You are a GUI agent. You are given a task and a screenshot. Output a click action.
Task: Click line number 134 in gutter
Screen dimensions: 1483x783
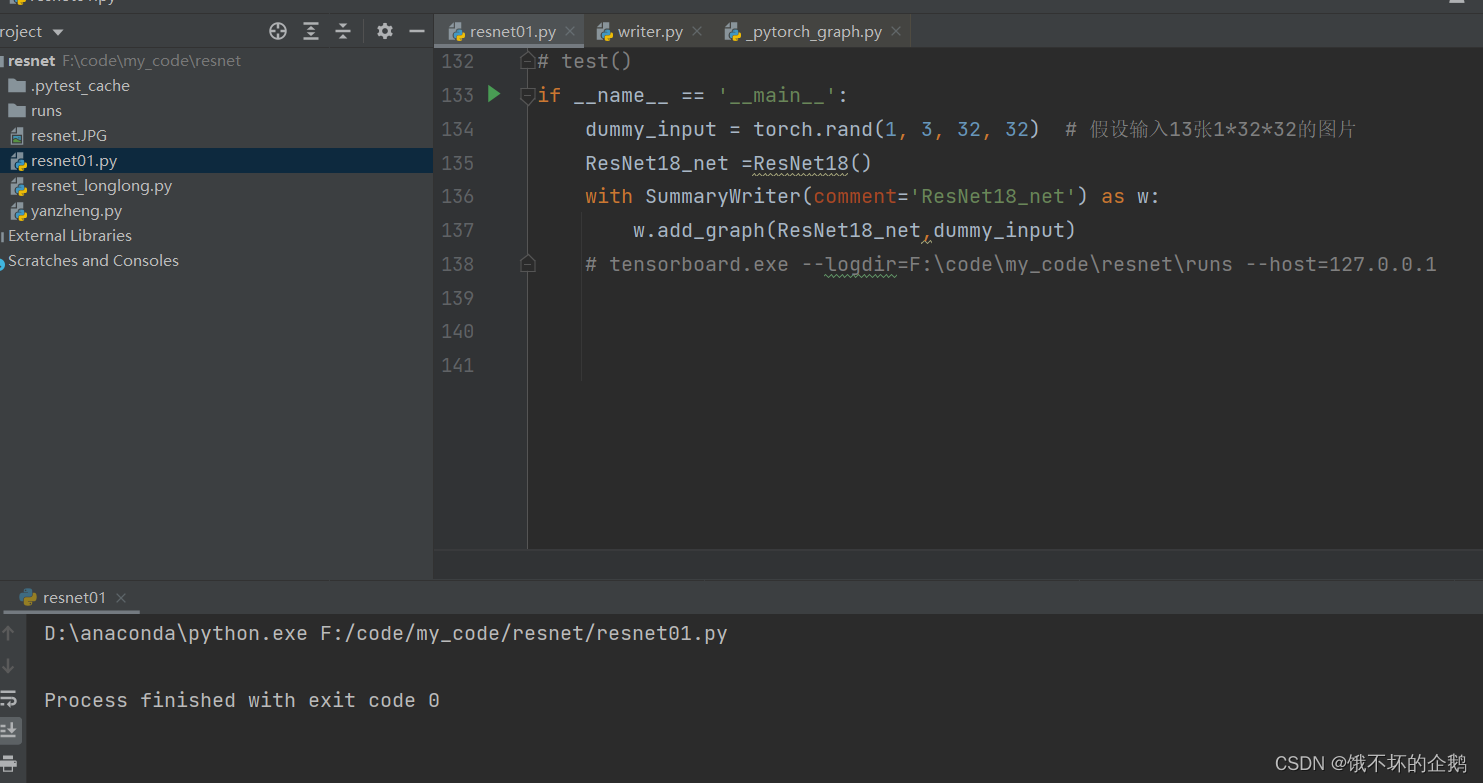(x=457, y=129)
